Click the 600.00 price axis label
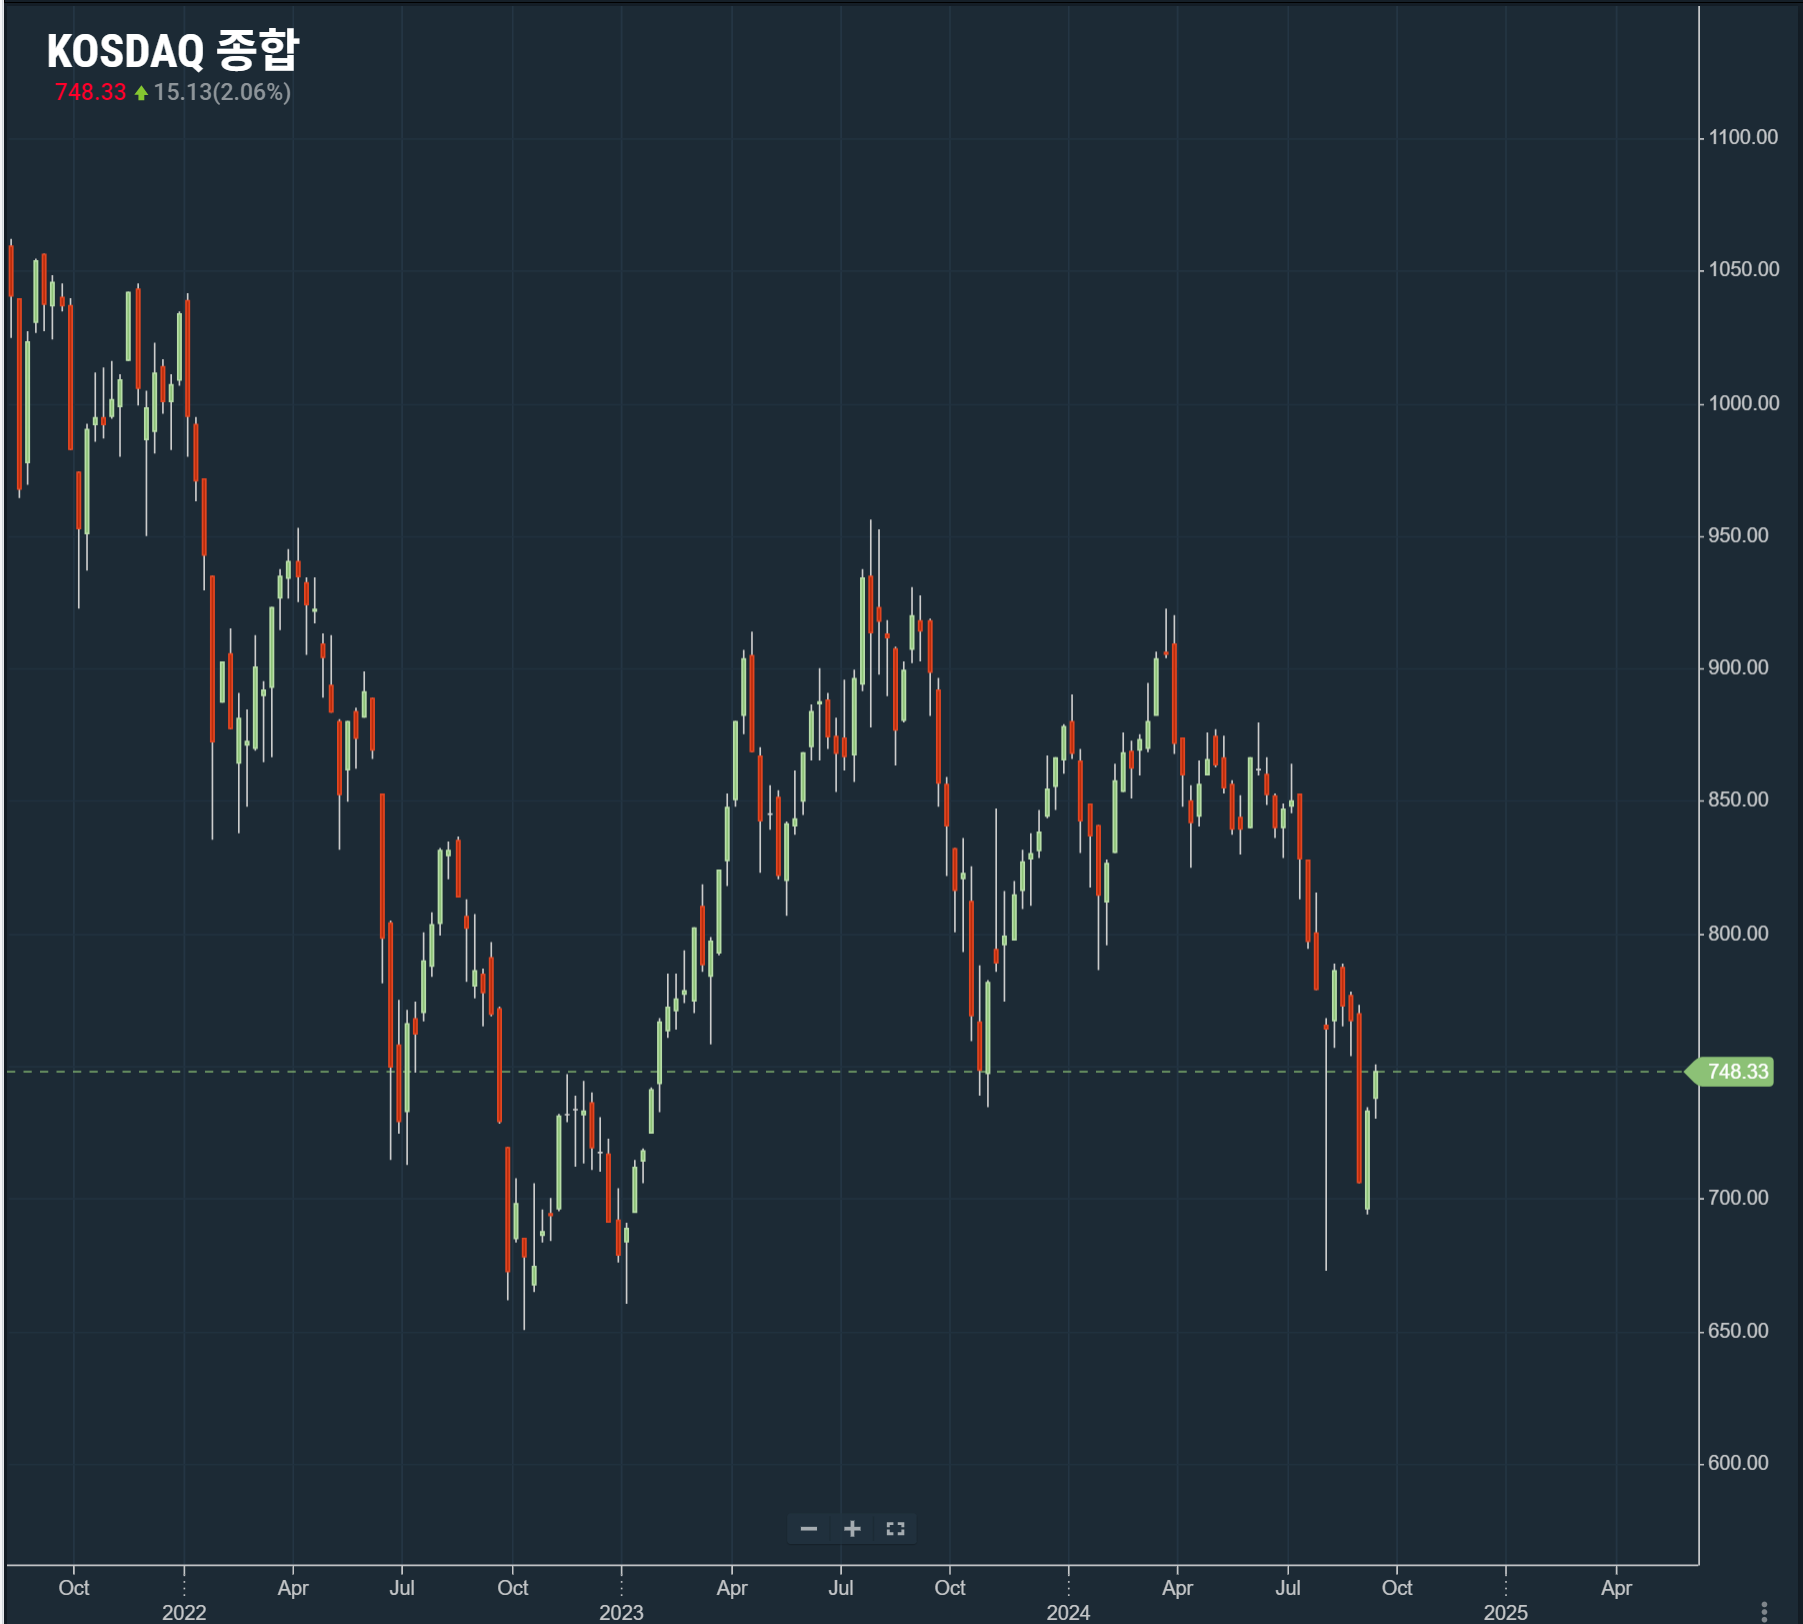The image size is (1803, 1624). 1738,1463
